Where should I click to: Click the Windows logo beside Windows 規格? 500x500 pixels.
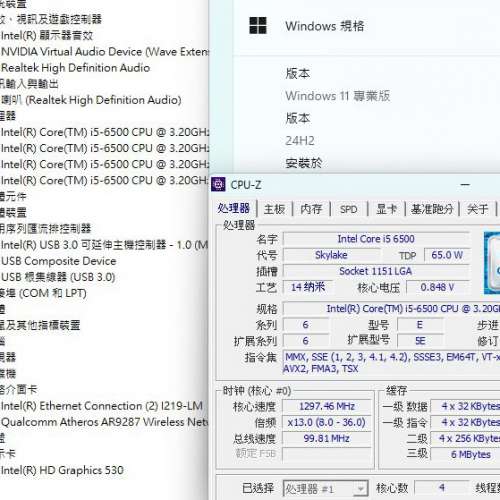(258, 26)
